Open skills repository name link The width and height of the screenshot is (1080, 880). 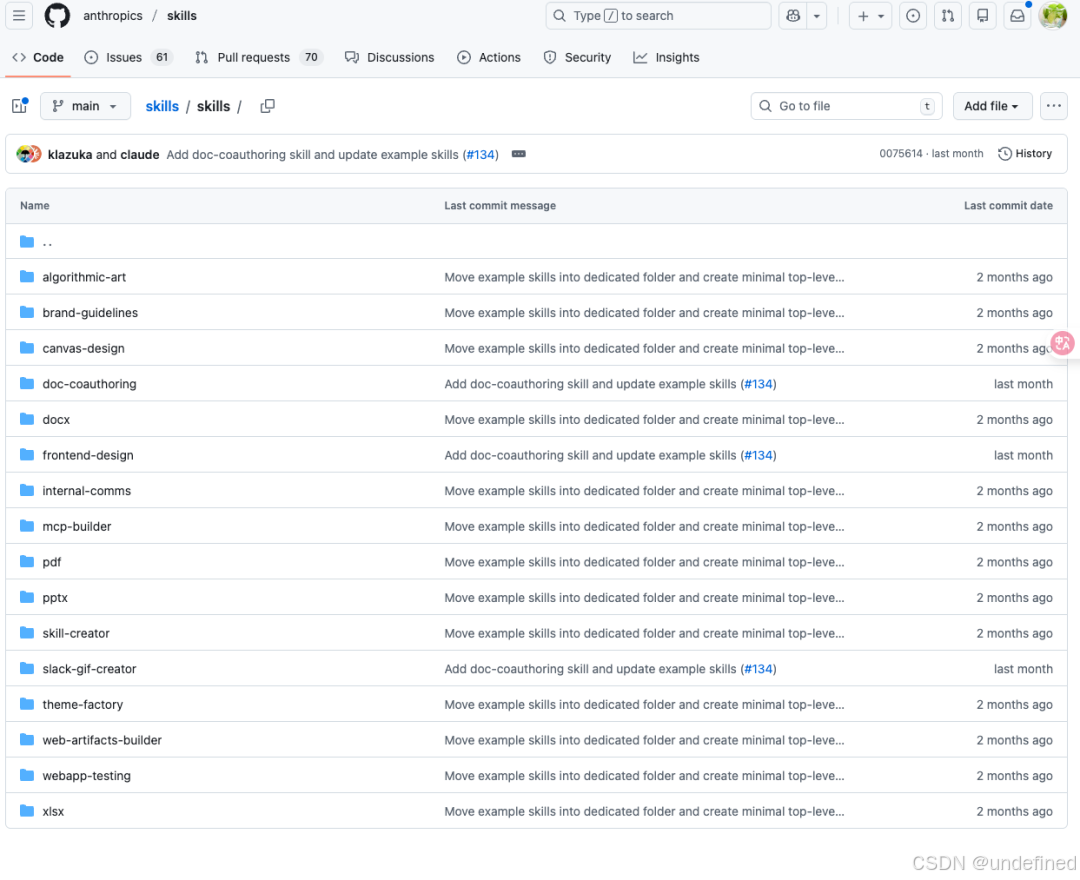(x=182, y=15)
